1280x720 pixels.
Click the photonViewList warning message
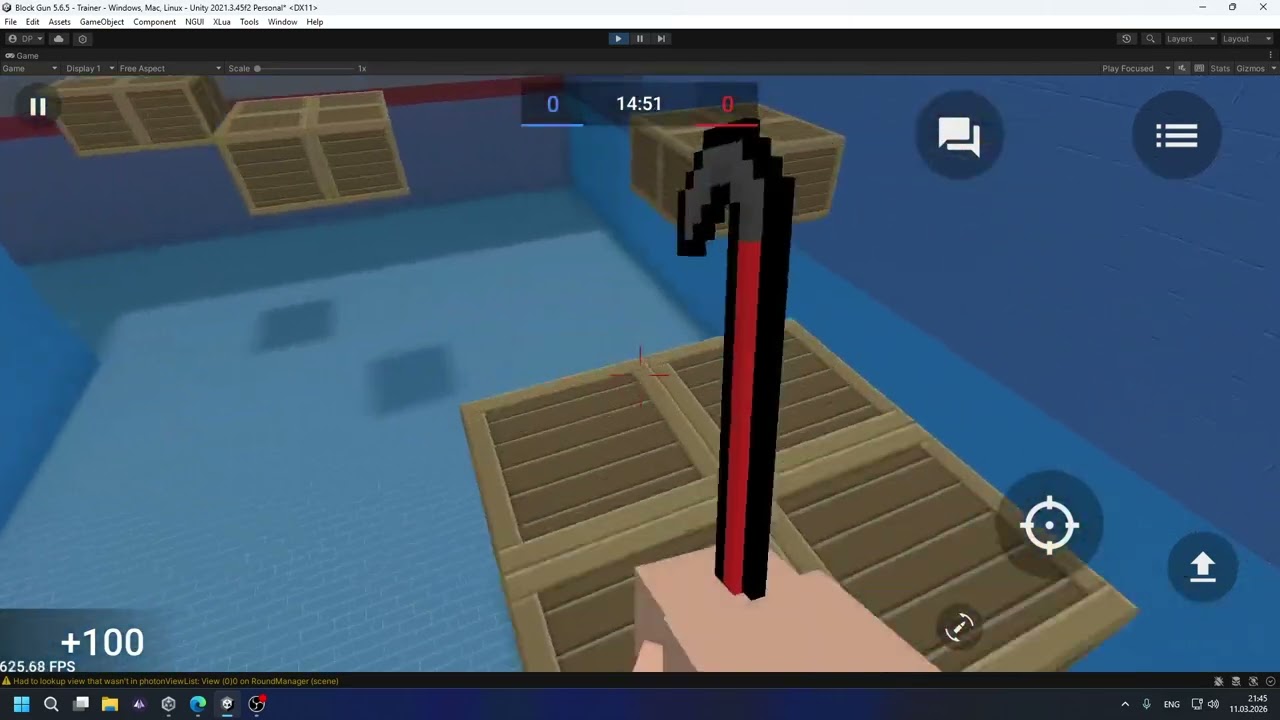(x=176, y=681)
